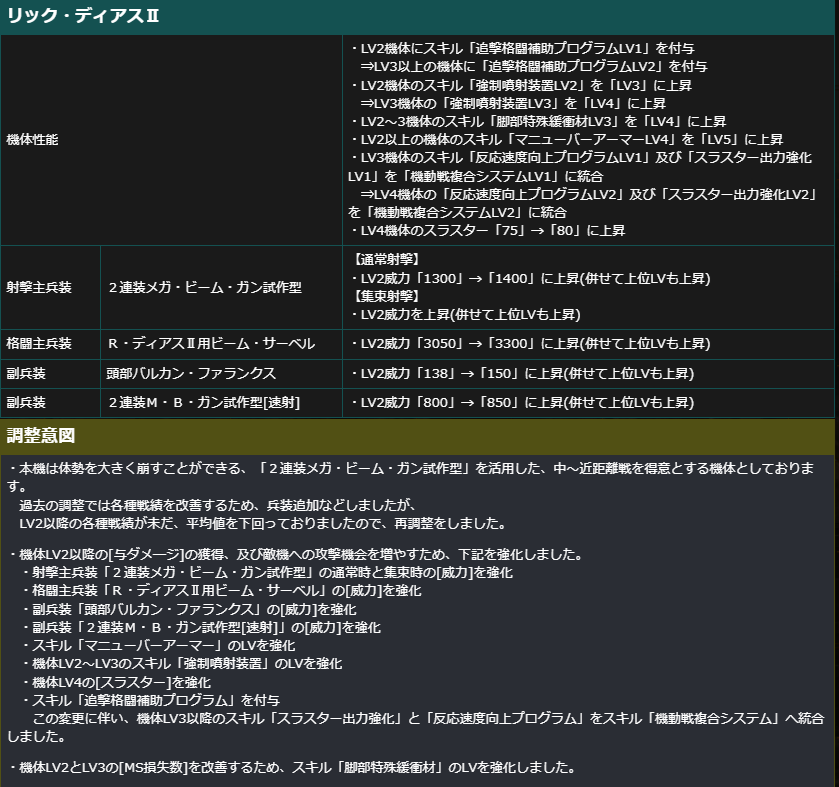Click the LV2威力「3050」→「3300」 change entry
The image size is (839, 787).
(x=530, y=344)
